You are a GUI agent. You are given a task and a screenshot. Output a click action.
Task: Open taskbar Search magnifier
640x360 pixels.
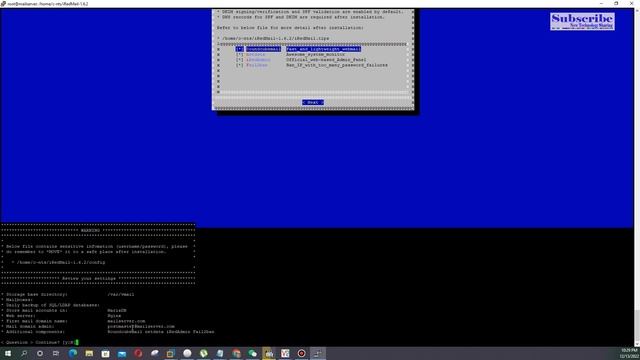pos(24,353)
